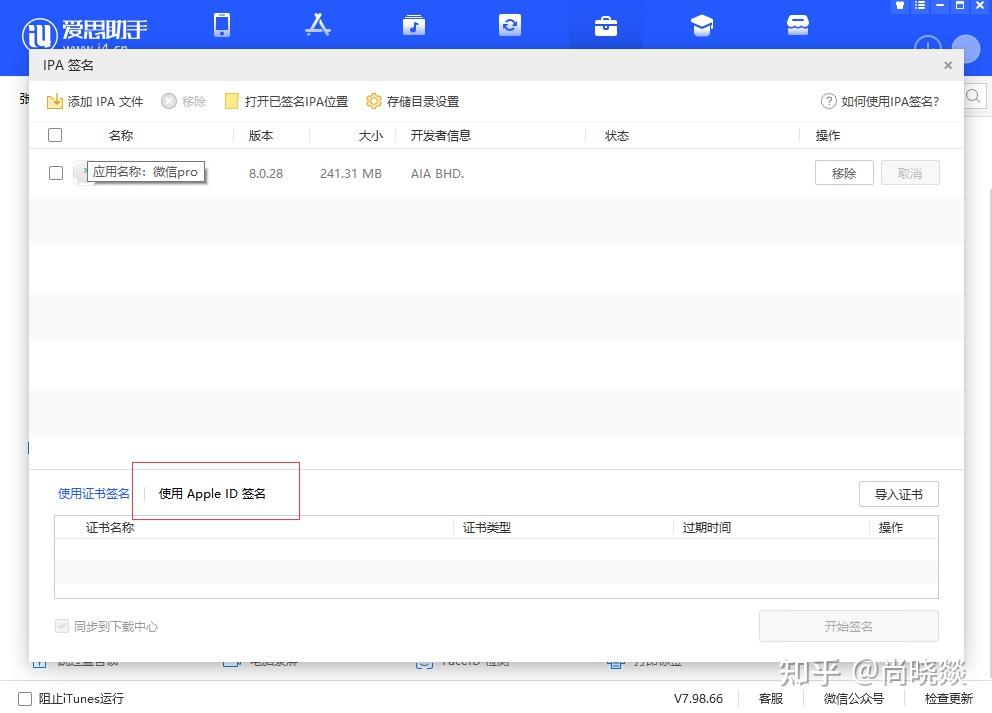Toggle 同步到下载中心 checkbox
992x713 pixels.
[61, 626]
